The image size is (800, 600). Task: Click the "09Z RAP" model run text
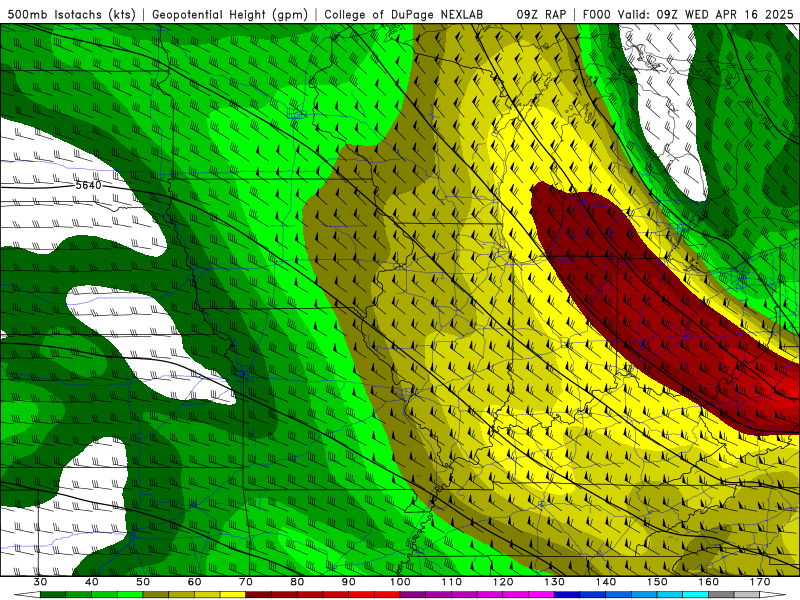pyautogui.click(x=541, y=14)
